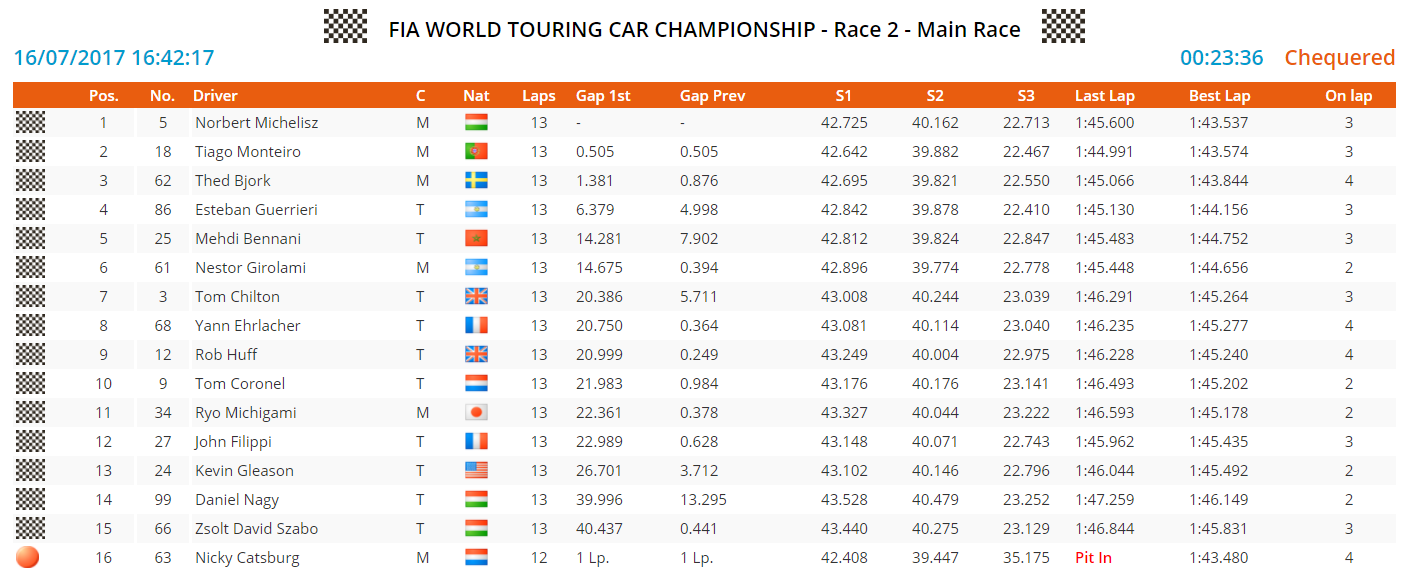
Task: Click the chequered flag left of the title
Action: [345, 26]
